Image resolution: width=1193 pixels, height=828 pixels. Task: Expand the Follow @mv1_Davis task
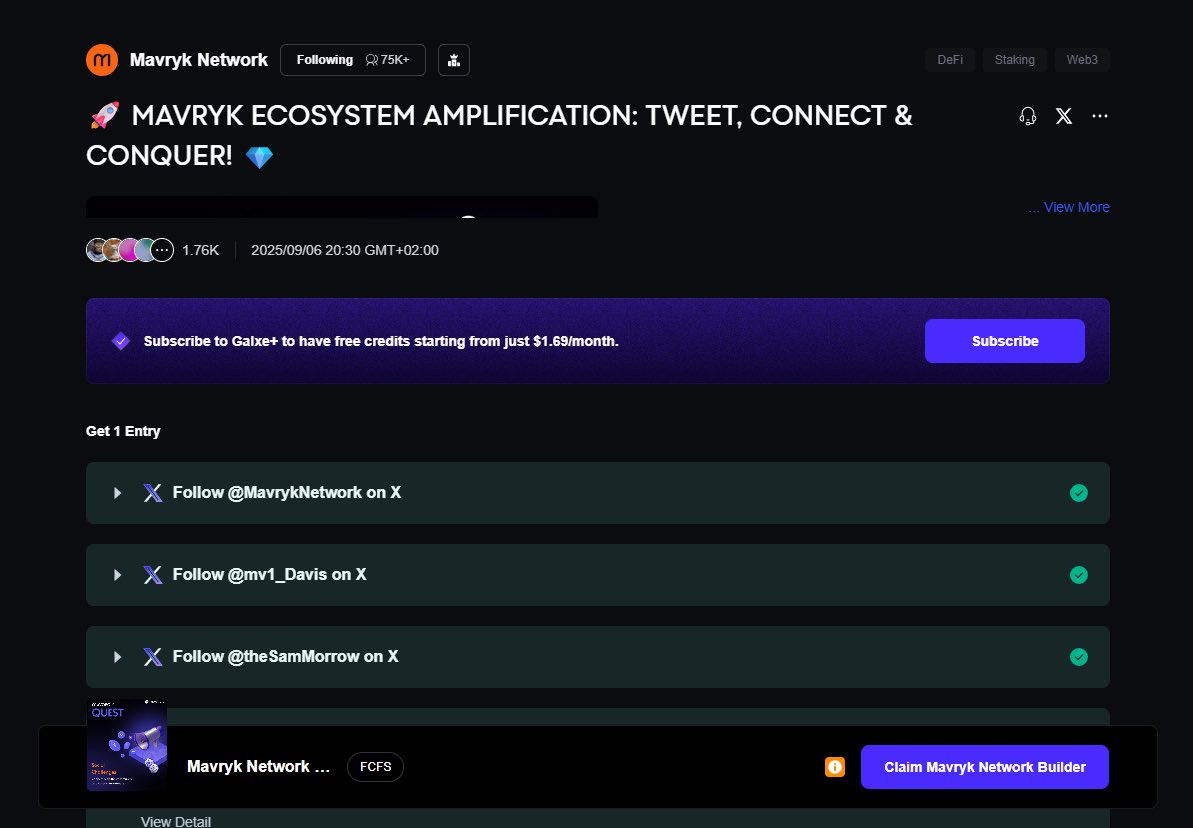click(117, 575)
